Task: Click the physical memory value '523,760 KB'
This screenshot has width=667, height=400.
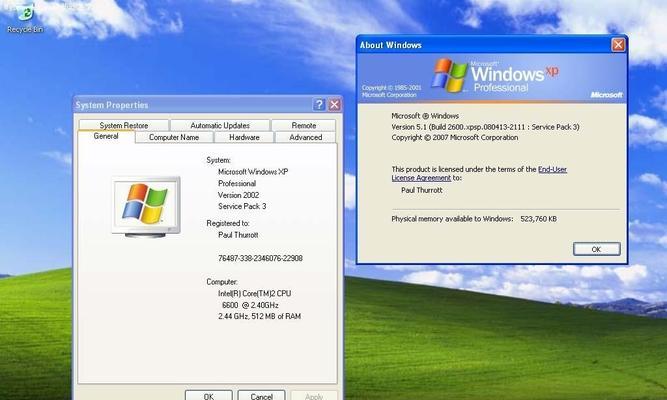Action: (539, 219)
